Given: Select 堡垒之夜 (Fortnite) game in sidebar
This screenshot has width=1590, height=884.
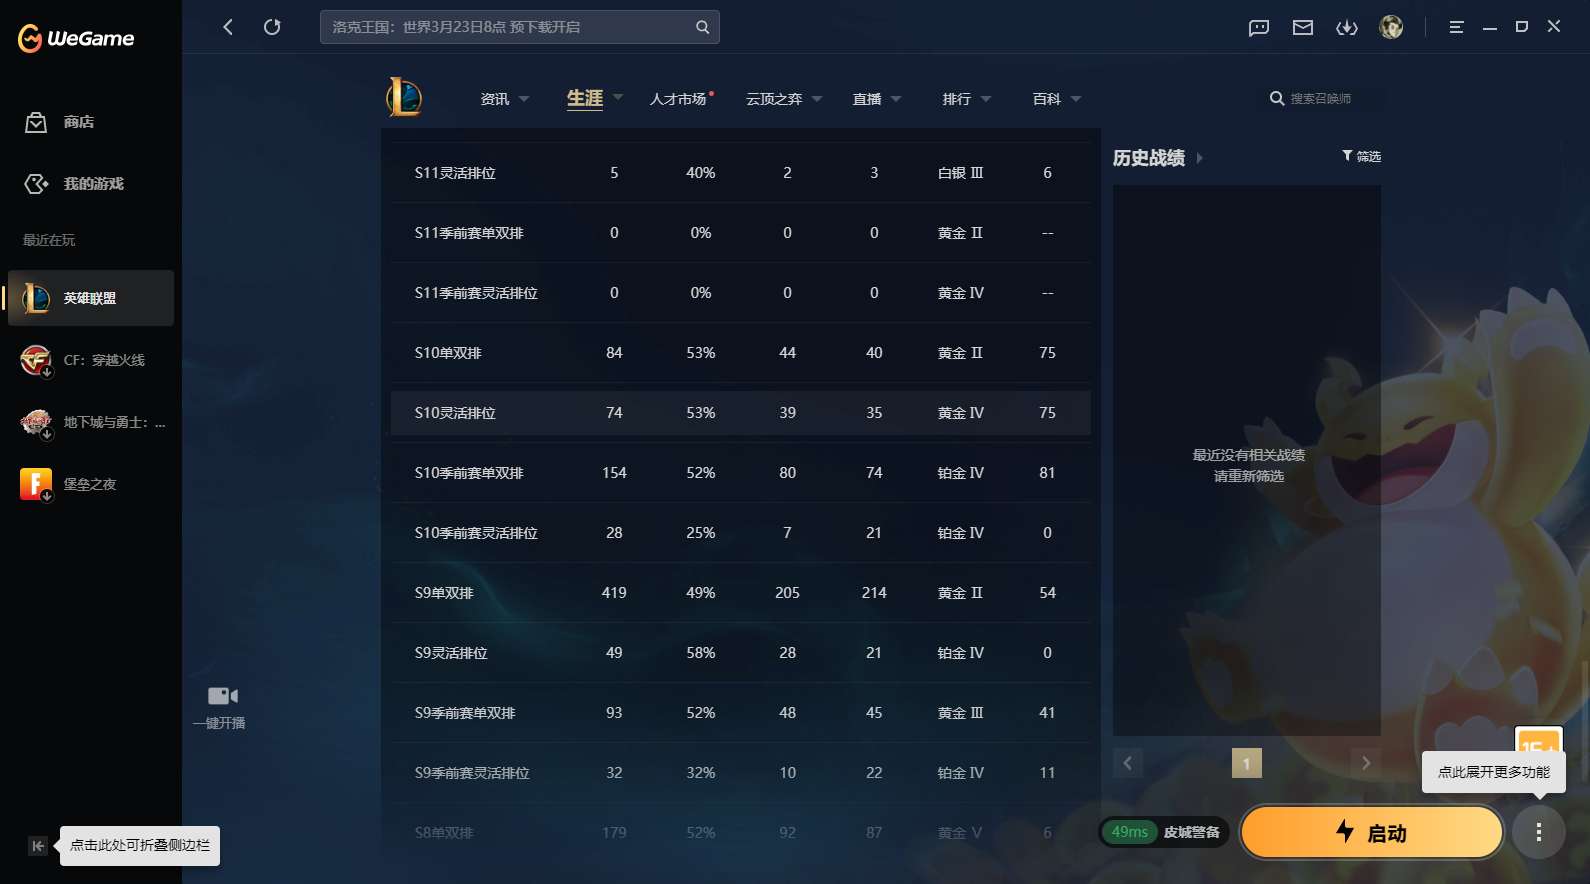Looking at the screenshot, I should 91,484.
